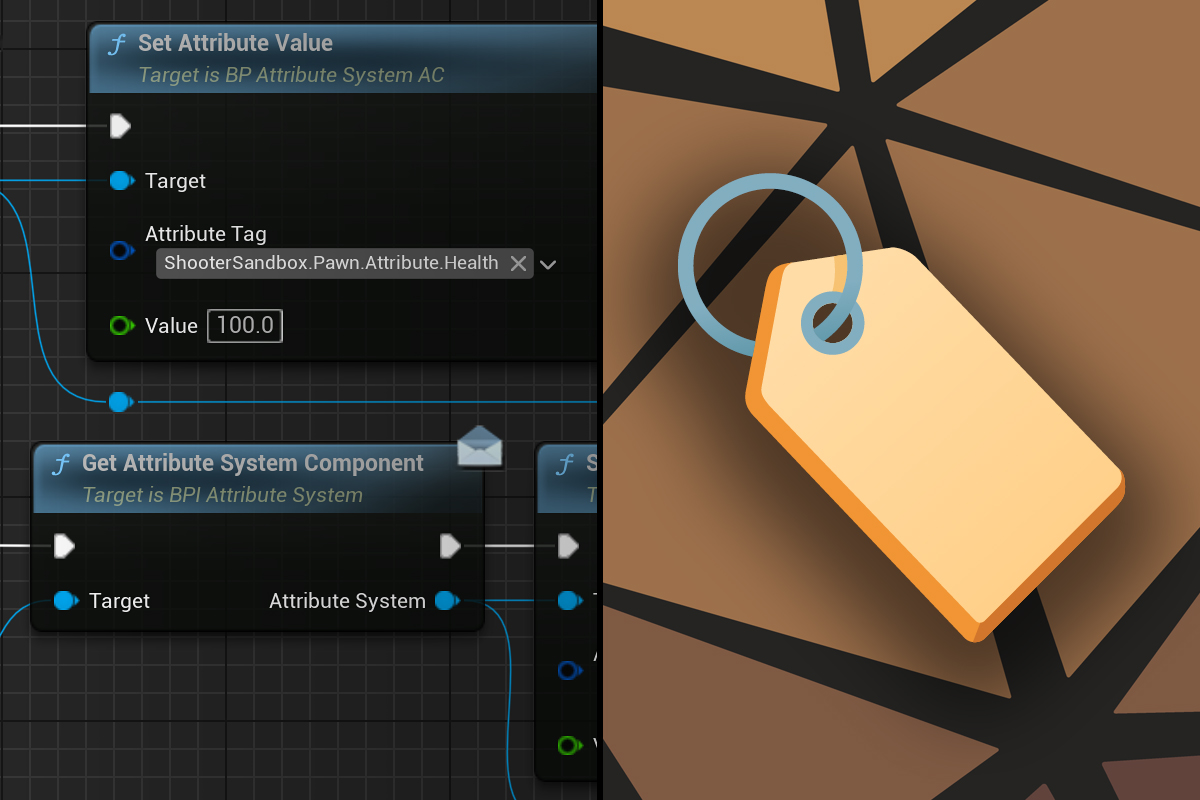This screenshot has width=1200, height=800.
Task: Click the blue Target pin on Set Attribute Value
Action: point(121,181)
